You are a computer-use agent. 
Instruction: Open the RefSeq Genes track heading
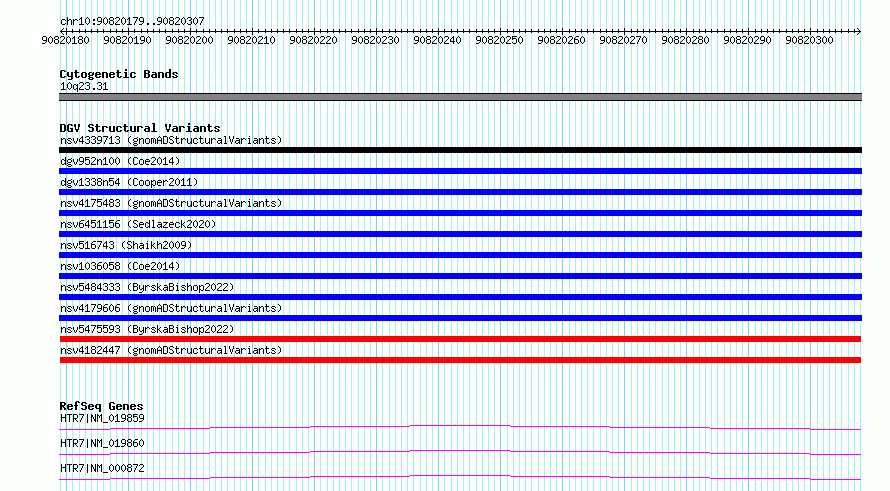tap(101, 406)
